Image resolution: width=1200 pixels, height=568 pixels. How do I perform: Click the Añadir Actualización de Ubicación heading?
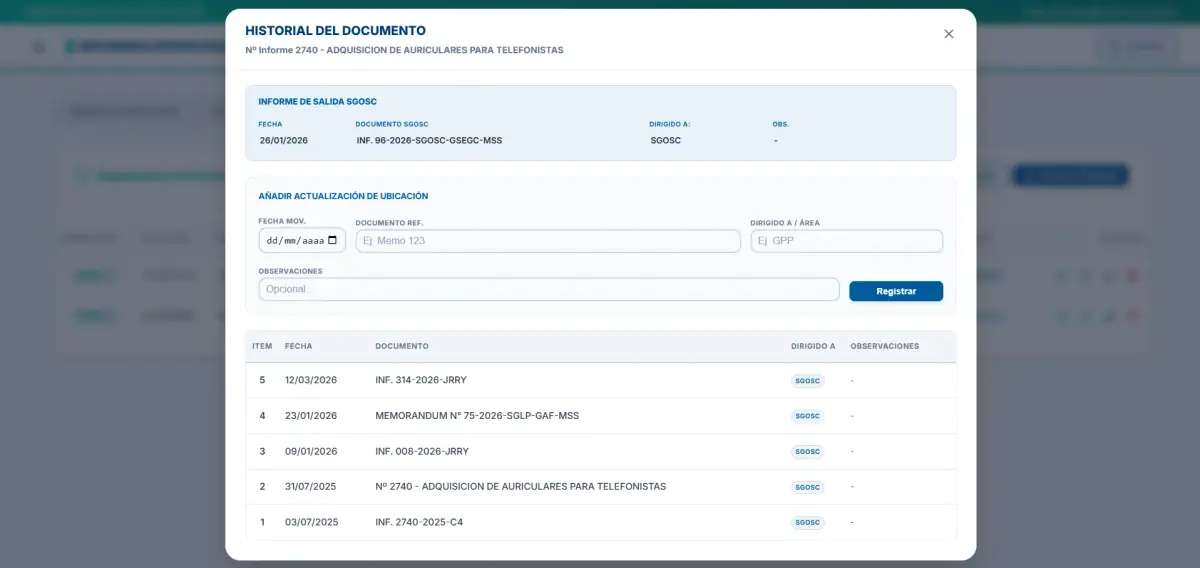343,196
